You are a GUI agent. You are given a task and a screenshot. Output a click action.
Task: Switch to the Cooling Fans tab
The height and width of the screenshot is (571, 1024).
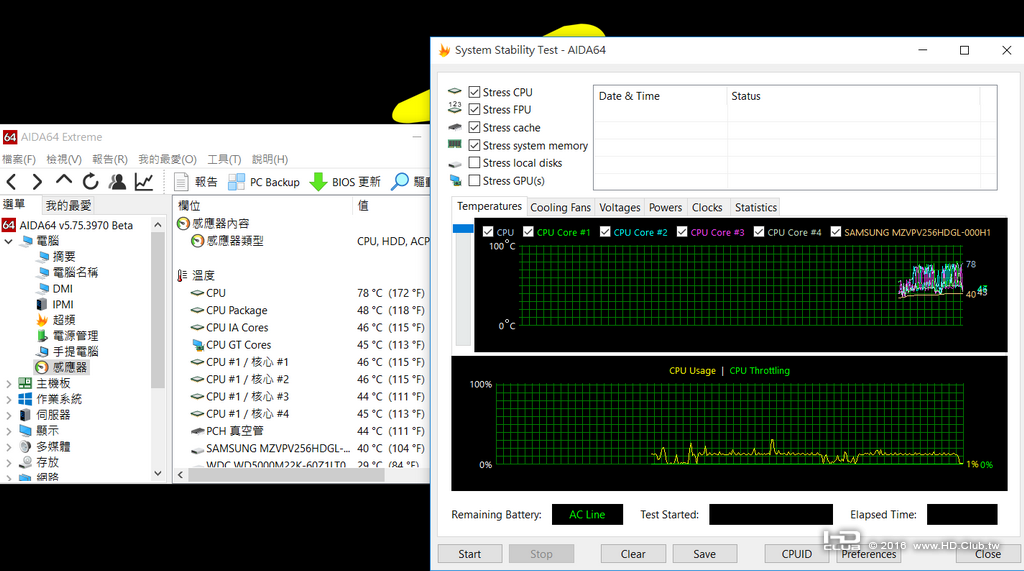(x=560, y=207)
